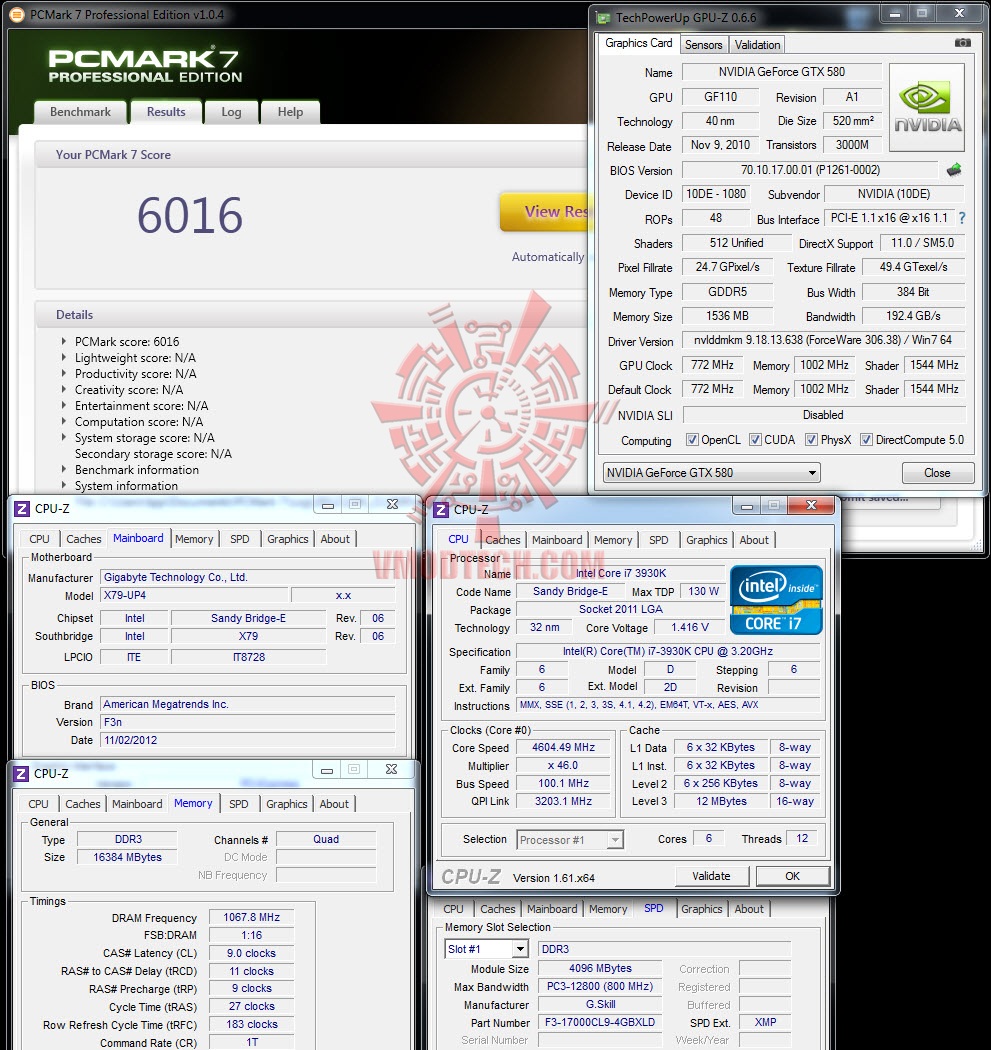Screen dimensions: 991x1050
Task: Click the CPU-Z CPU window title icon
Action: click(x=441, y=510)
